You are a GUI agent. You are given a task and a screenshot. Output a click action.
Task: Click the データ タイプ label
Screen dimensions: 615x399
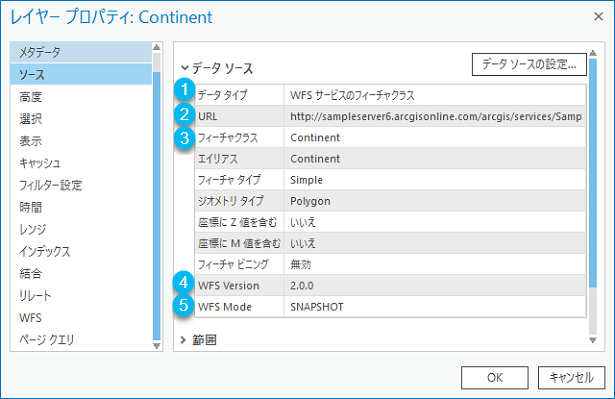coord(222,95)
